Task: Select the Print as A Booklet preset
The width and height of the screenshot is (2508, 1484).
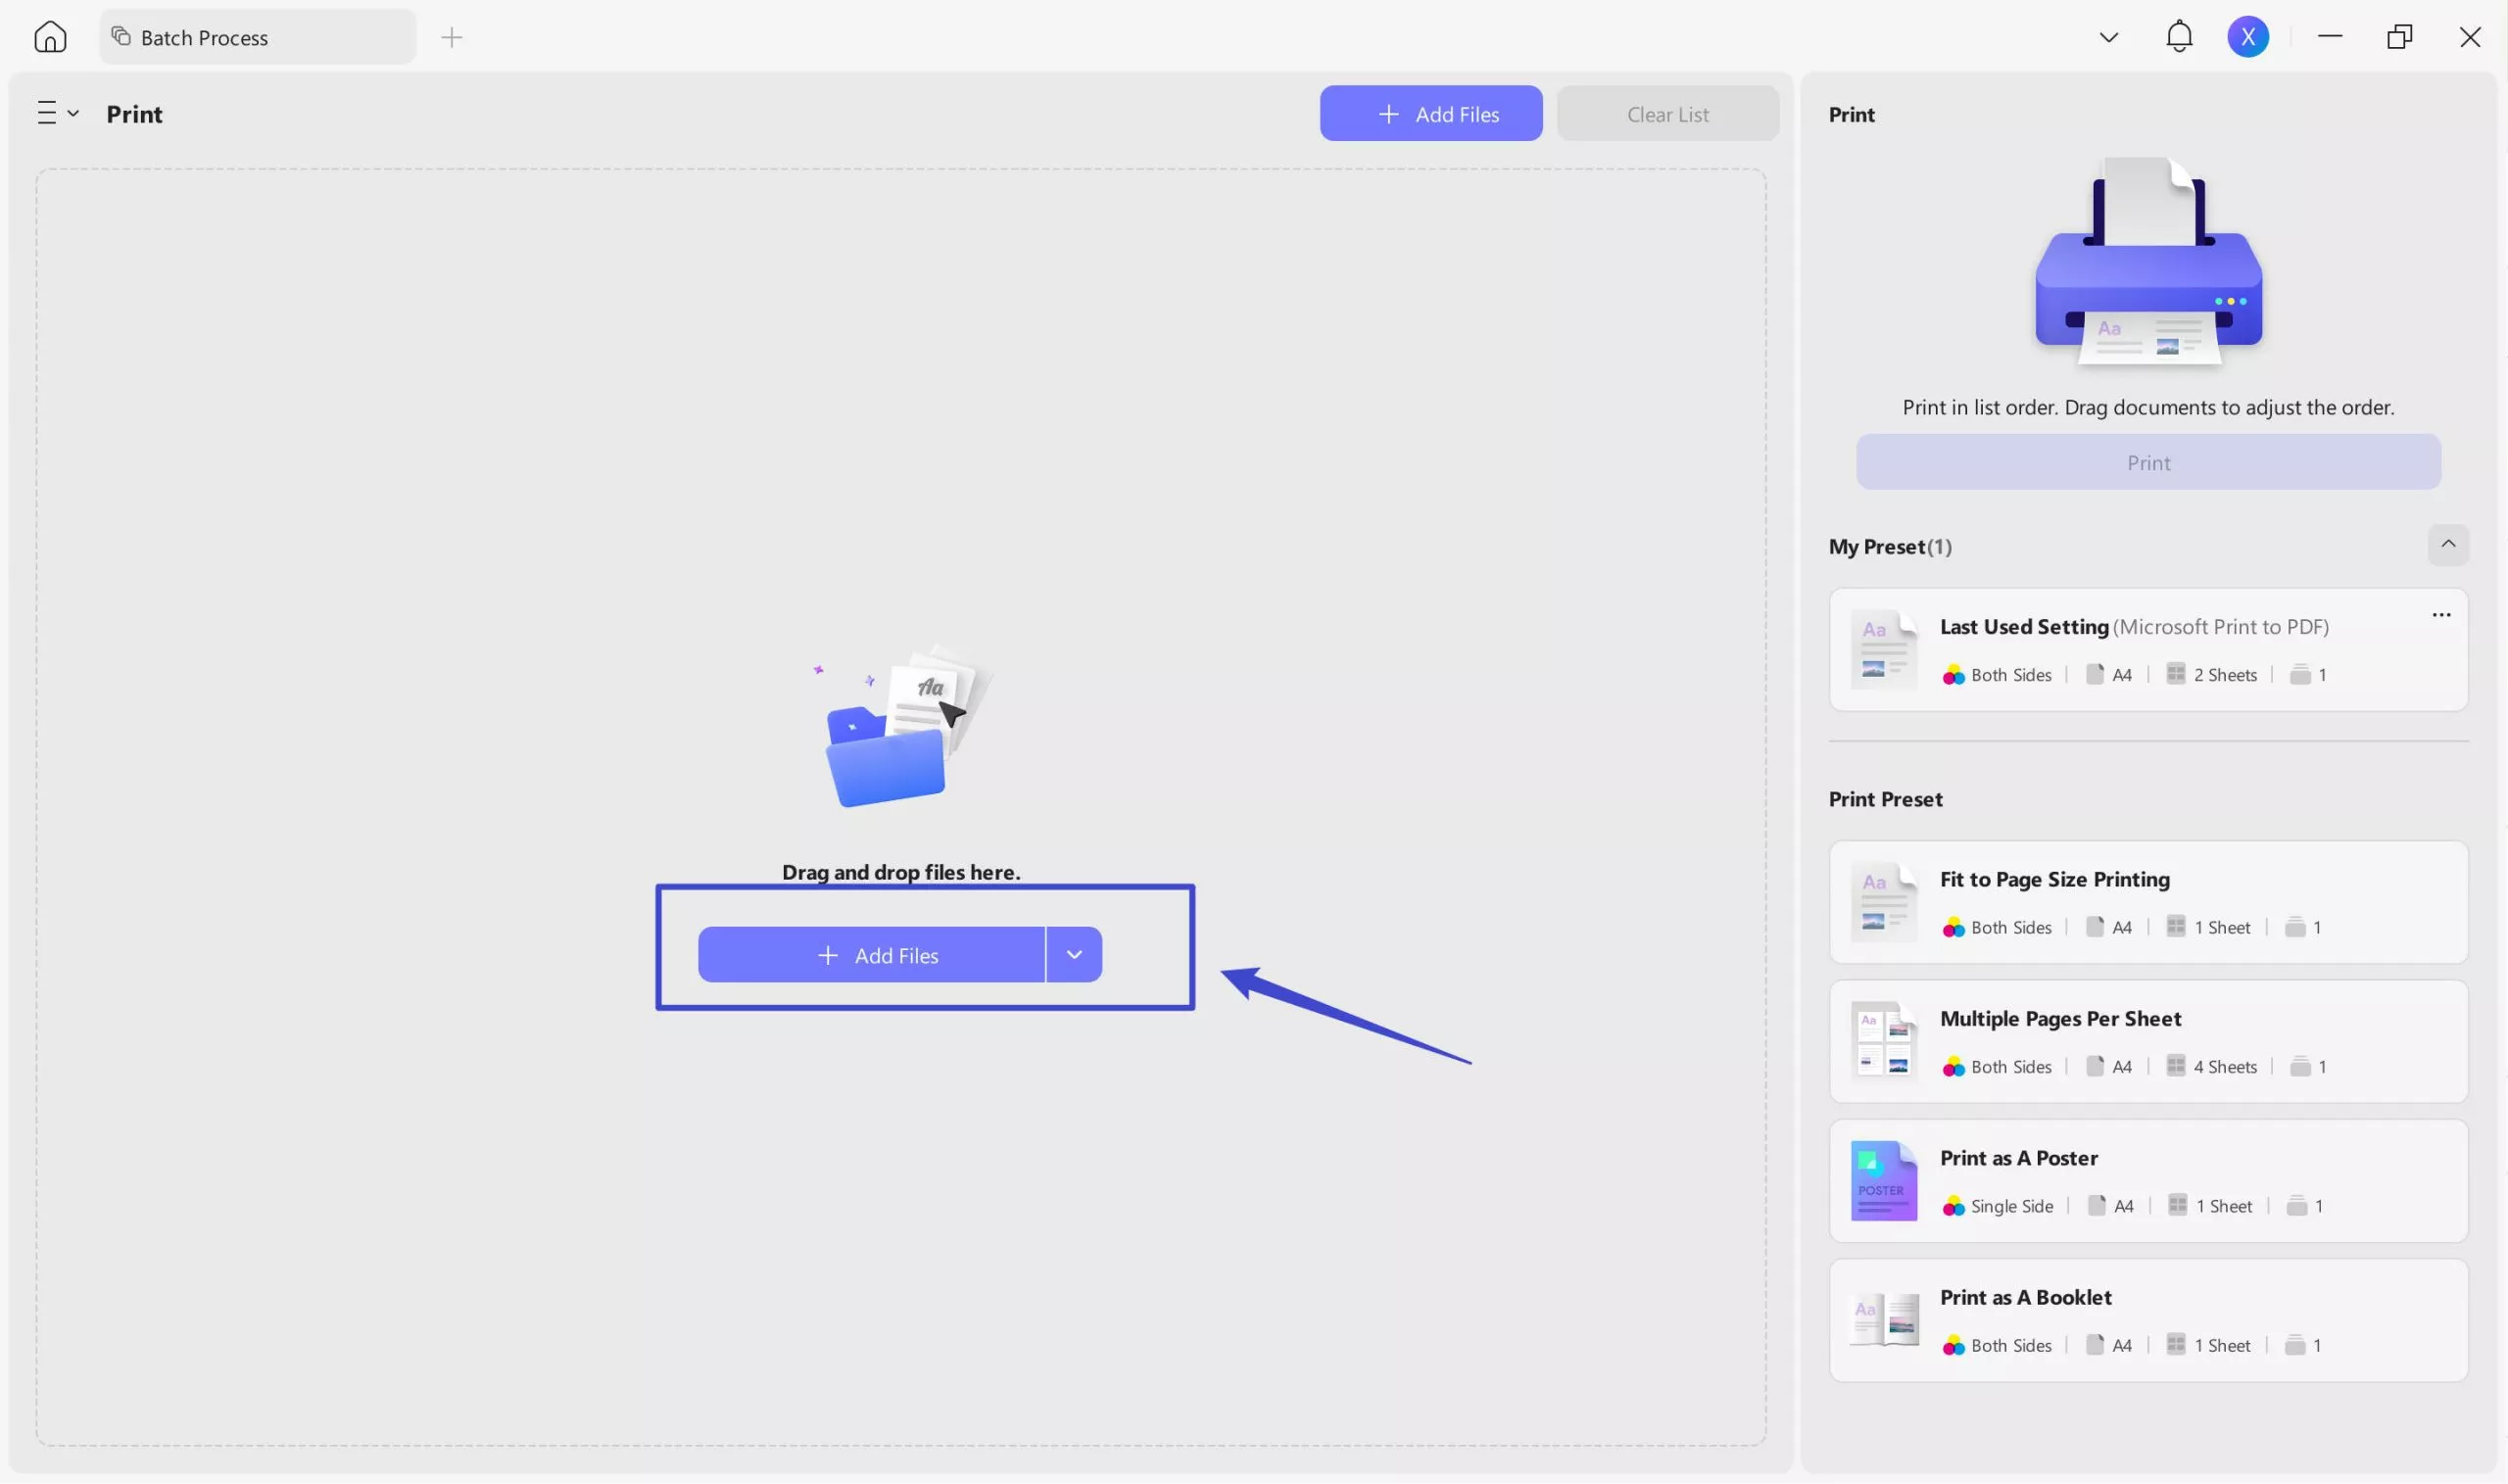Action: [2147, 1318]
